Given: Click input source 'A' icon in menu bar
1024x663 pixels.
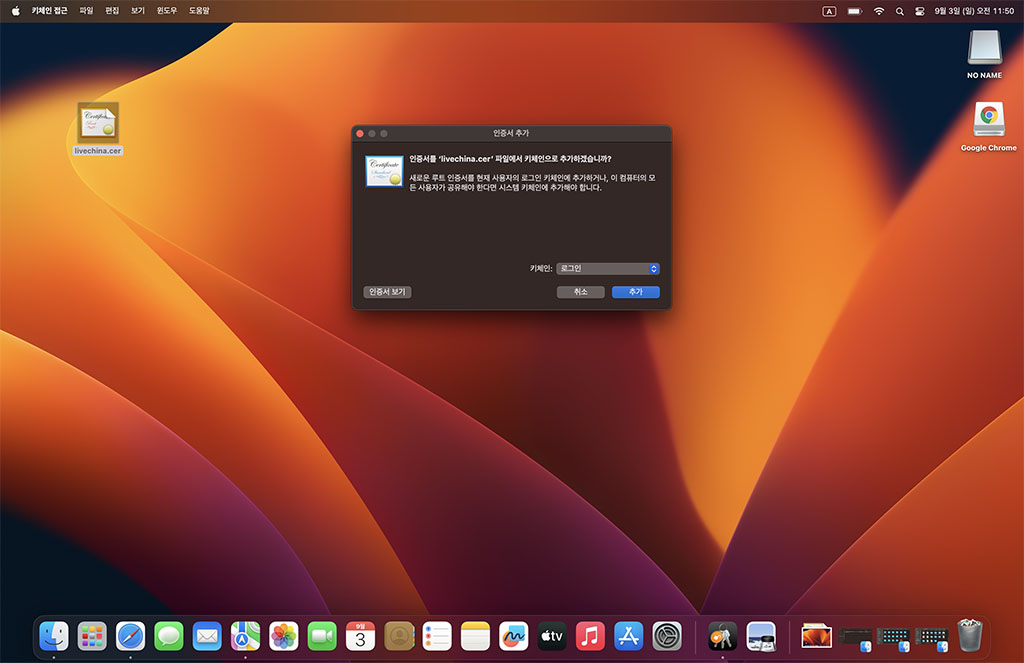Looking at the screenshot, I should point(829,11).
